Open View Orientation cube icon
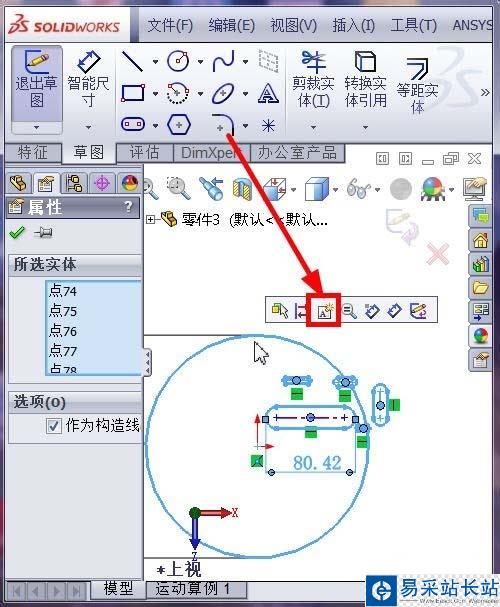The image size is (500, 607). coord(274,189)
